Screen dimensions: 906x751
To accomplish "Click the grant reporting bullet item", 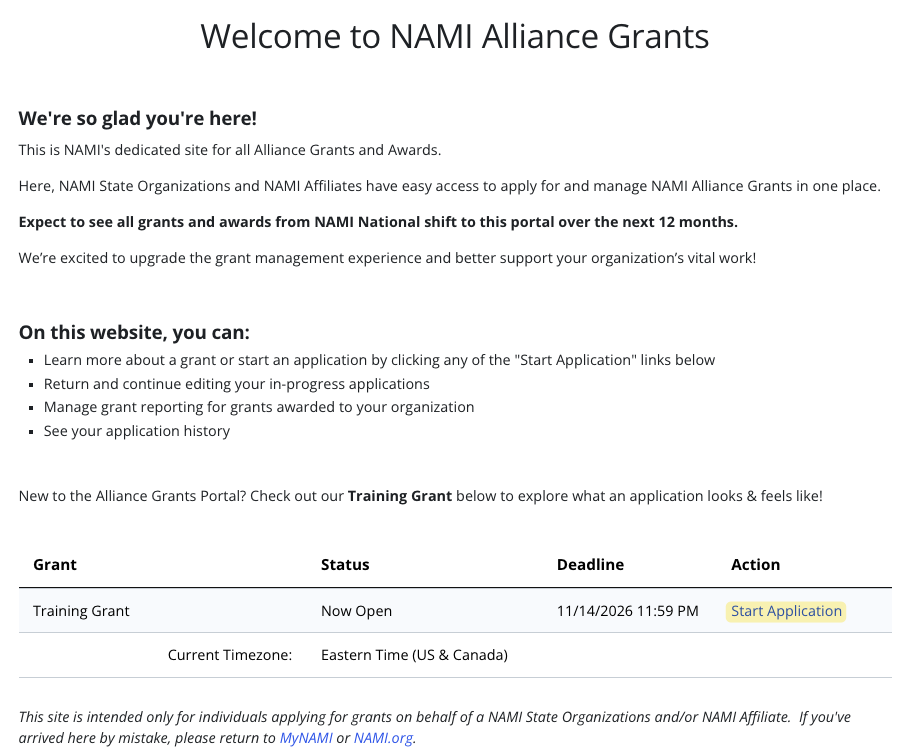I will click(258, 407).
